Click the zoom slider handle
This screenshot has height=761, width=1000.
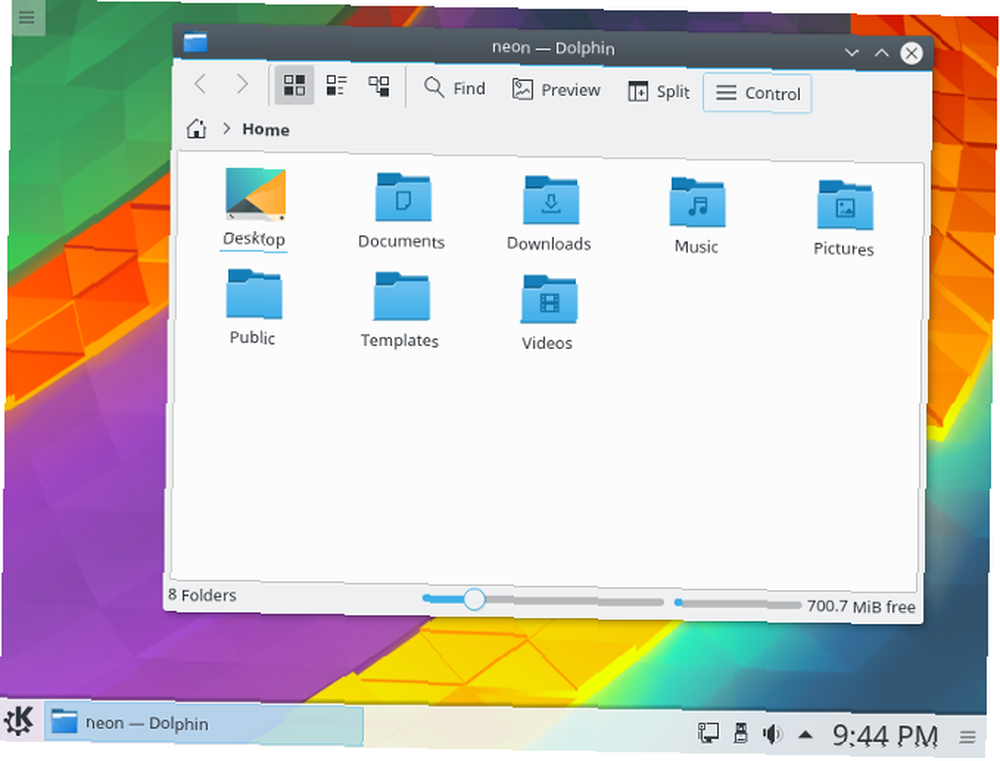(x=474, y=599)
